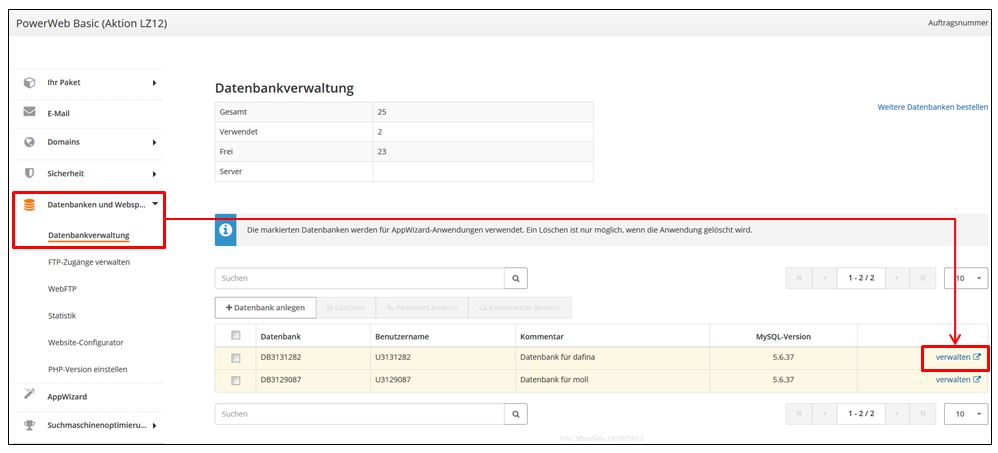Screen dimensions: 998x453
Task: Open AppWizard from the sidebar
Action: tap(67, 396)
